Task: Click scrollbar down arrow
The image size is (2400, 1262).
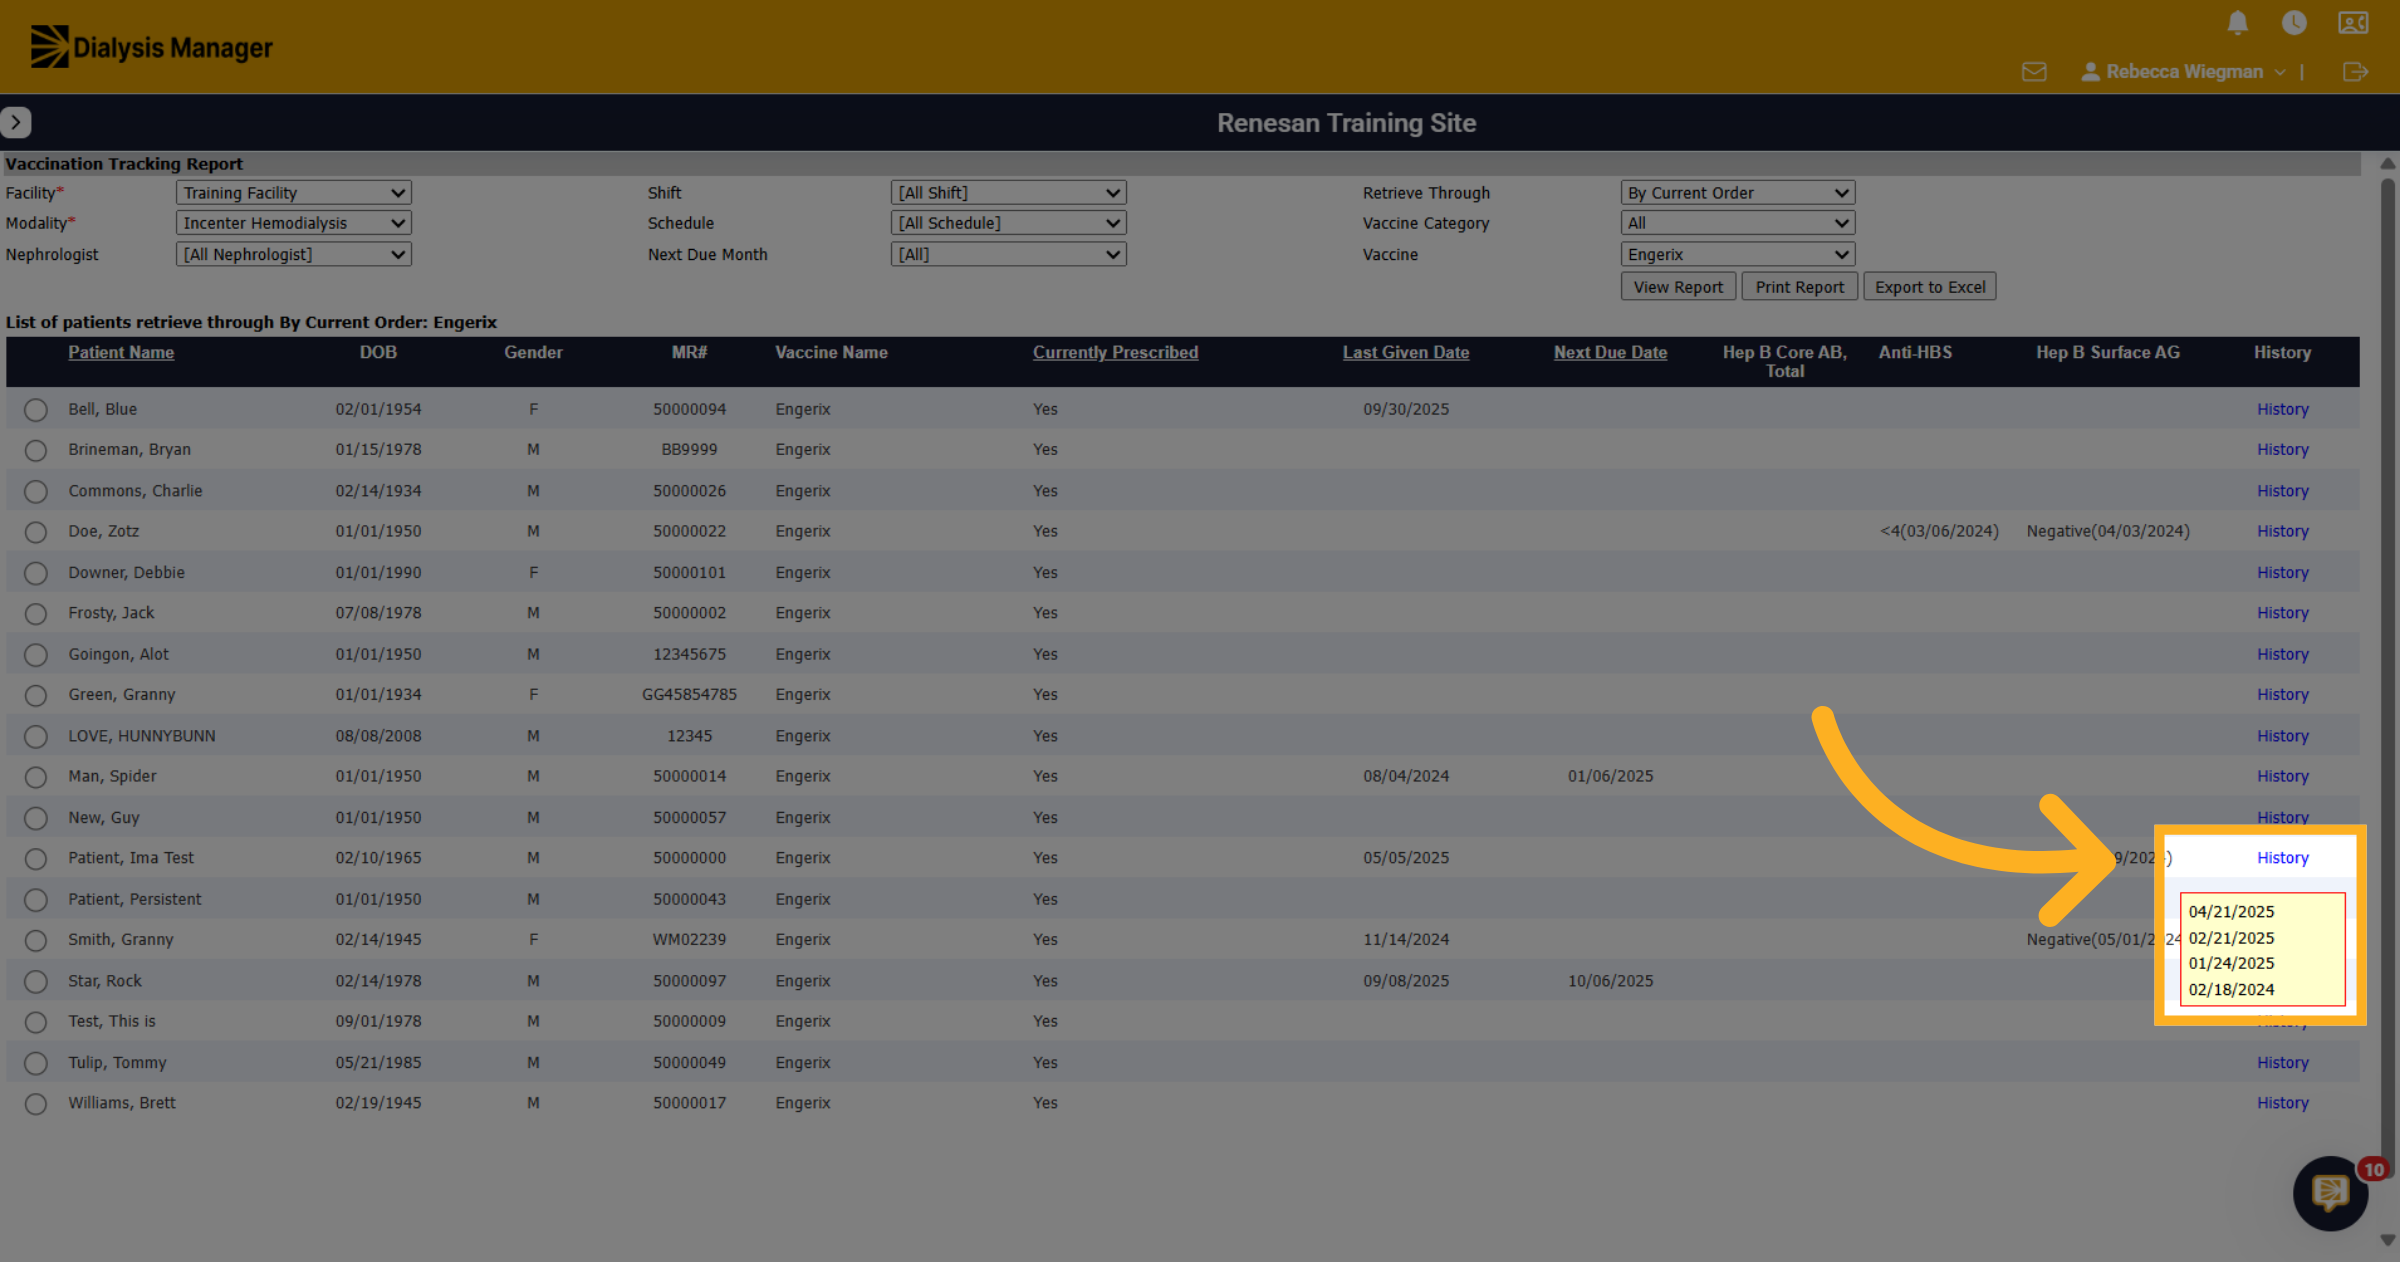Action: [x=2388, y=1241]
